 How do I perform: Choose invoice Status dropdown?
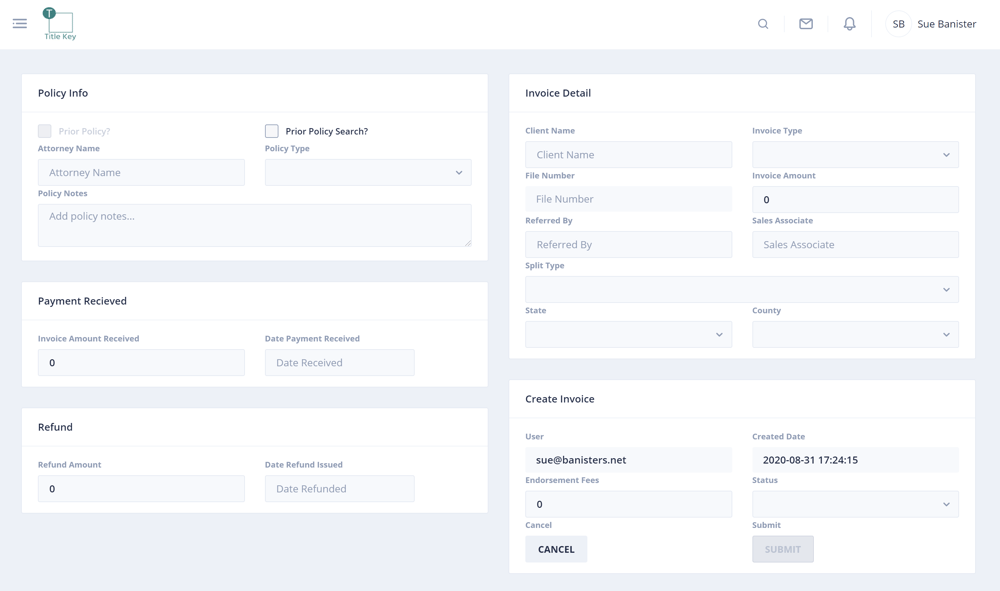click(x=855, y=505)
